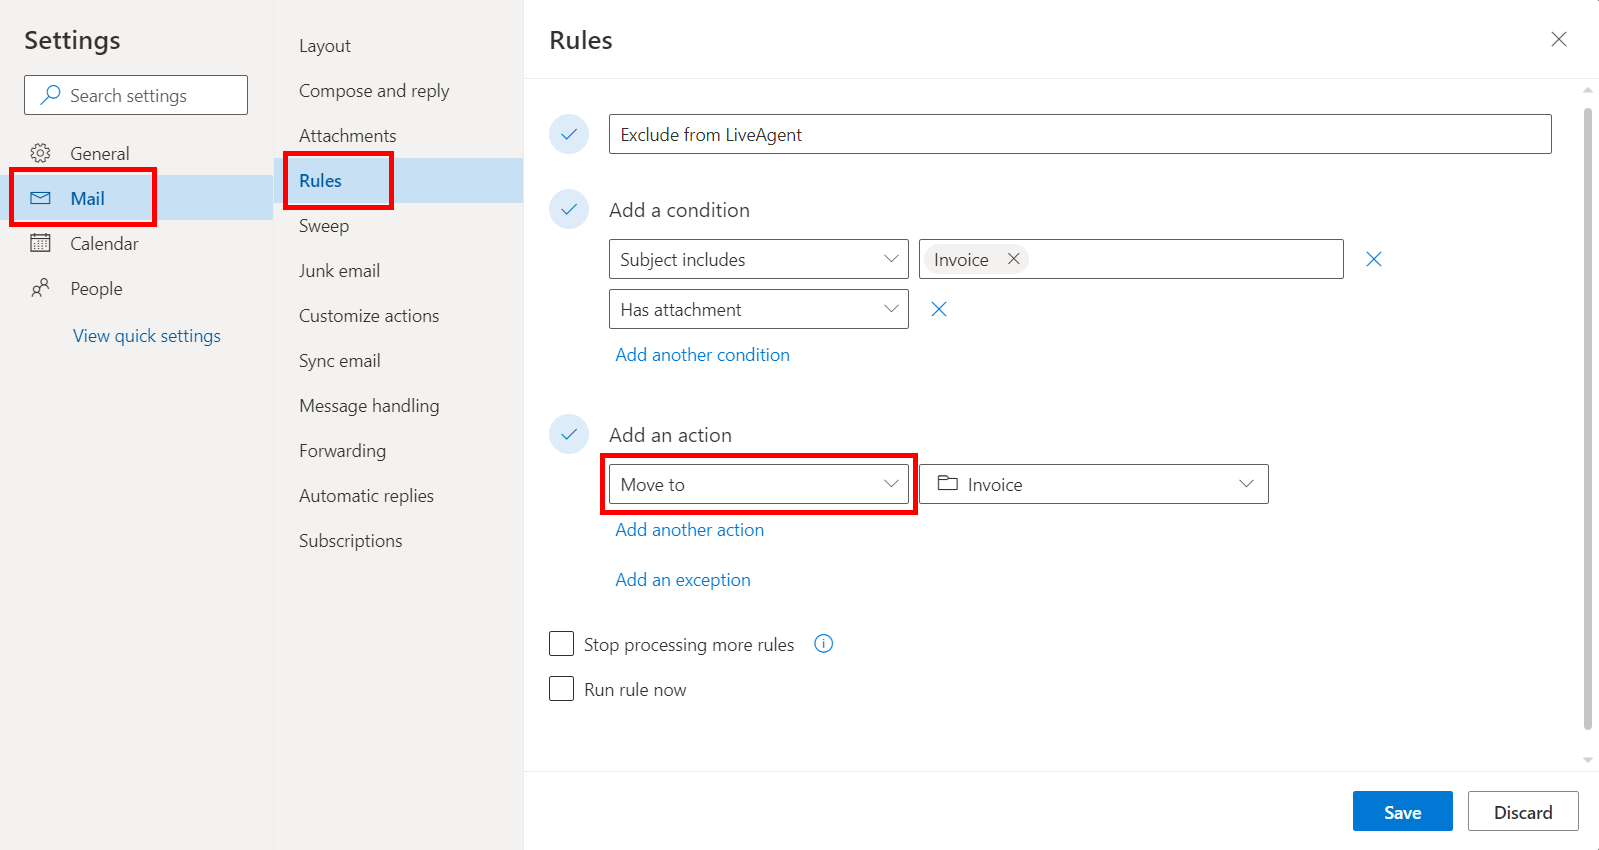Open the Move to action dropdown

(x=759, y=484)
